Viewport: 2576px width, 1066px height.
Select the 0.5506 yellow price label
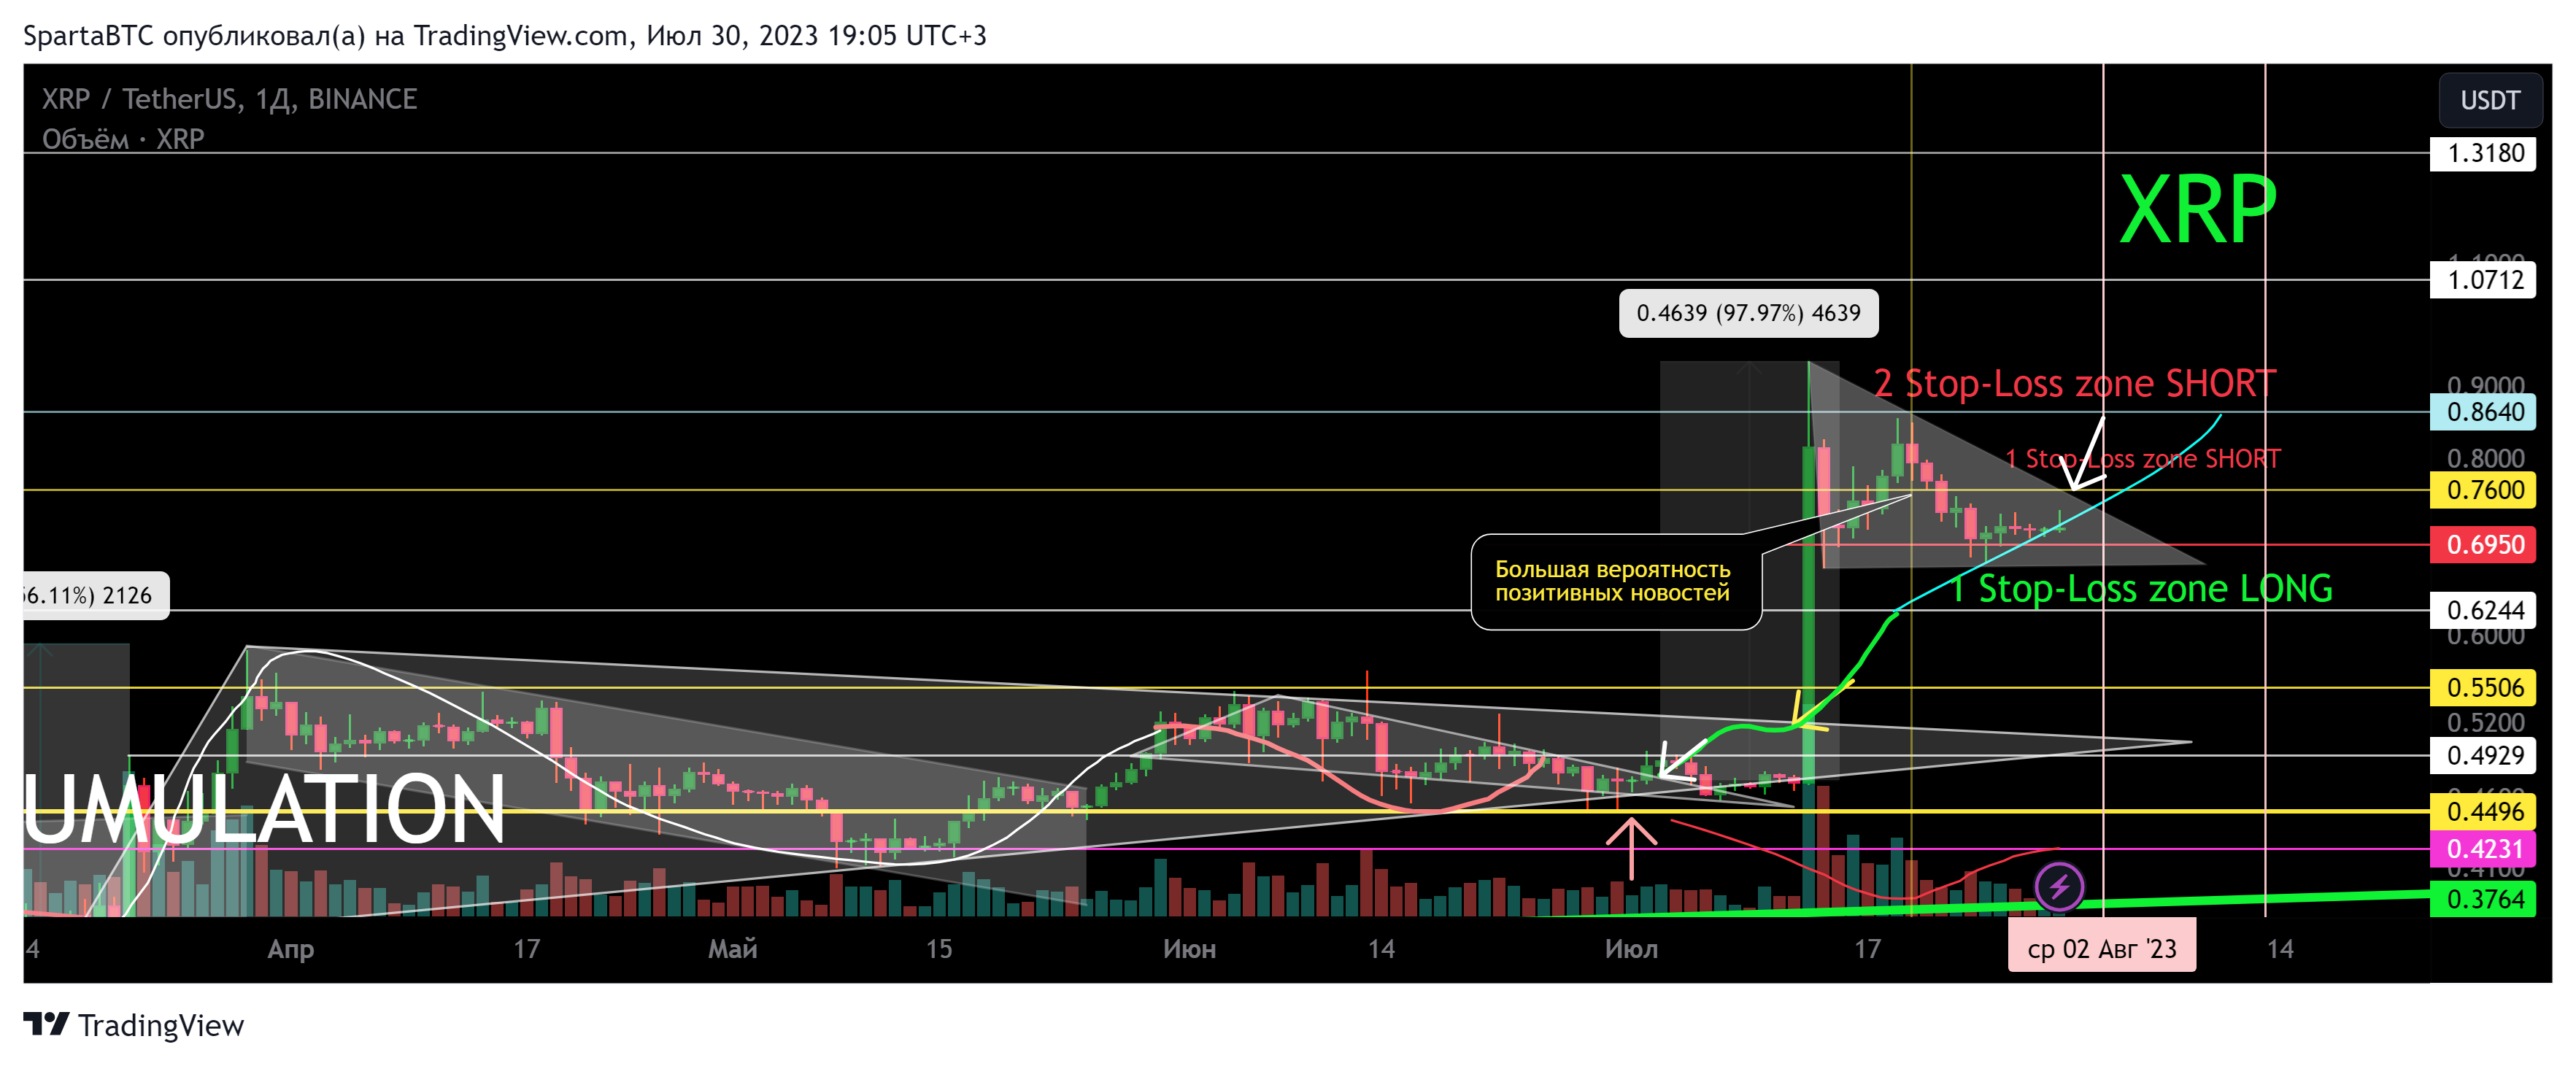(2483, 688)
